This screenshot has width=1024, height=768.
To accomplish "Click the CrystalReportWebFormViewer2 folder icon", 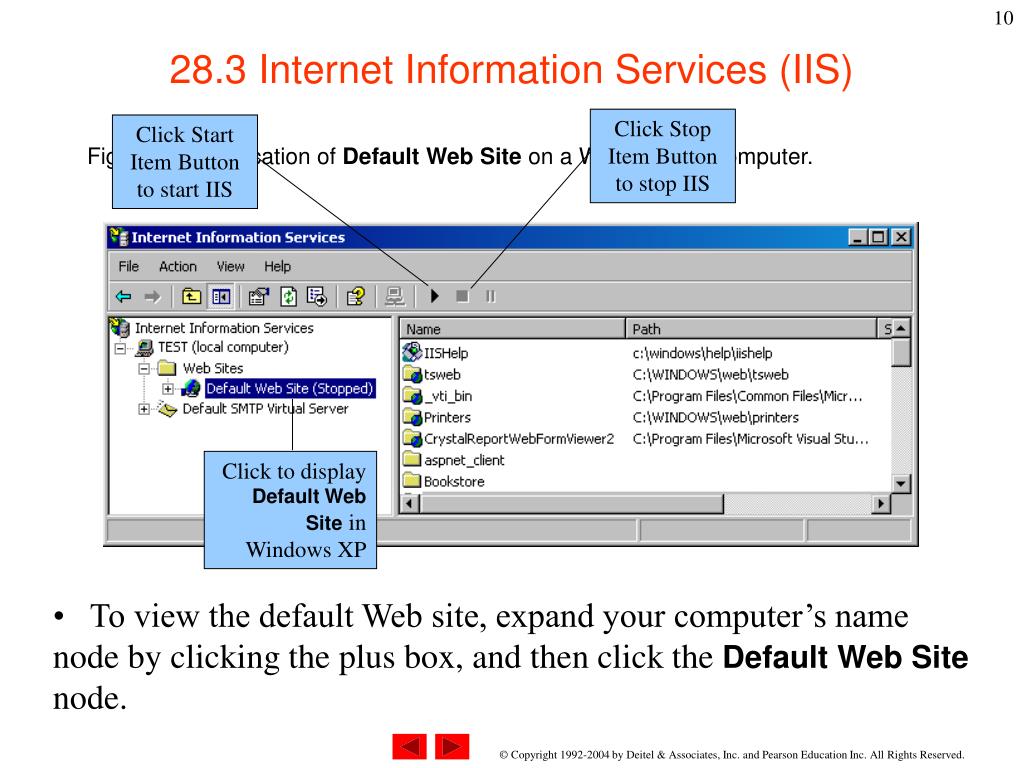I will pos(412,438).
